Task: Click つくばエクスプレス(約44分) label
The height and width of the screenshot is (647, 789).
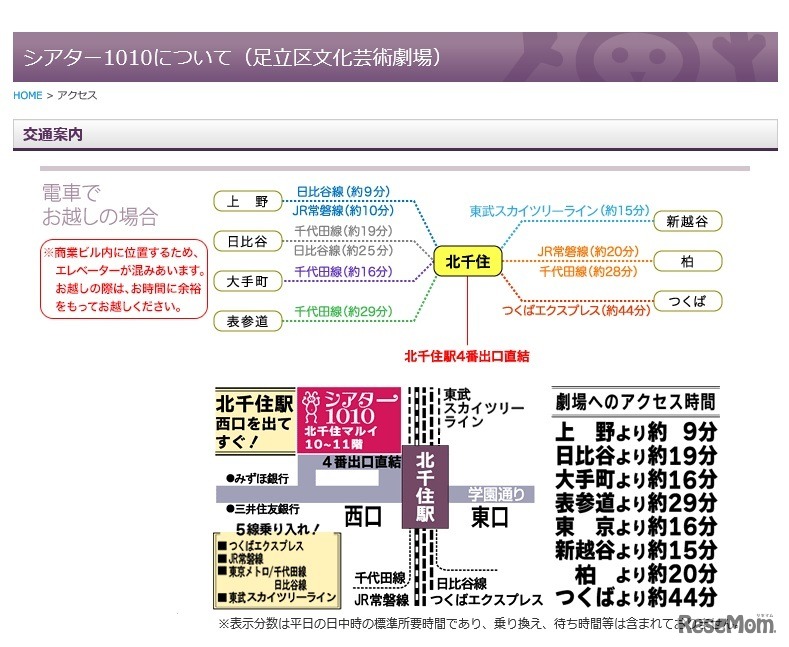Action: pyautogui.click(x=576, y=310)
